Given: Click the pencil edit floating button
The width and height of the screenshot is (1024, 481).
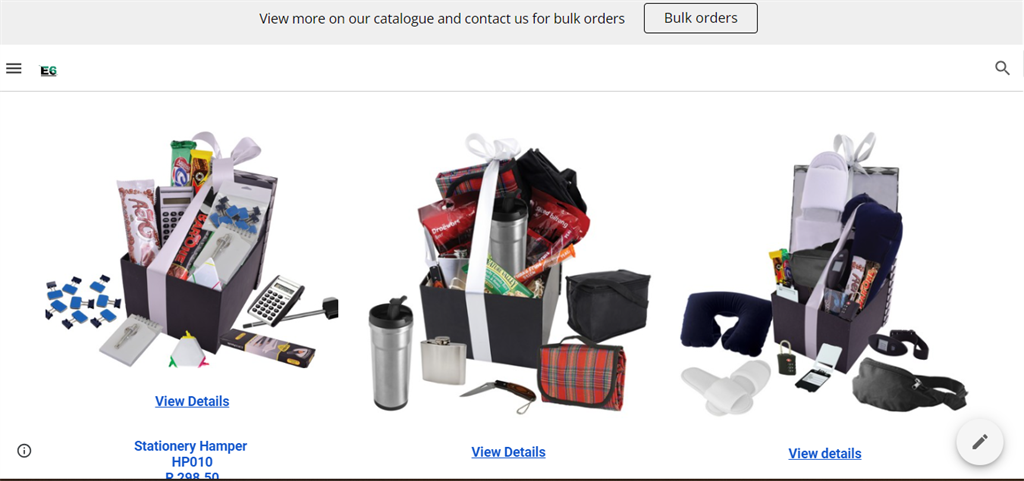Looking at the screenshot, I should click(980, 442).
